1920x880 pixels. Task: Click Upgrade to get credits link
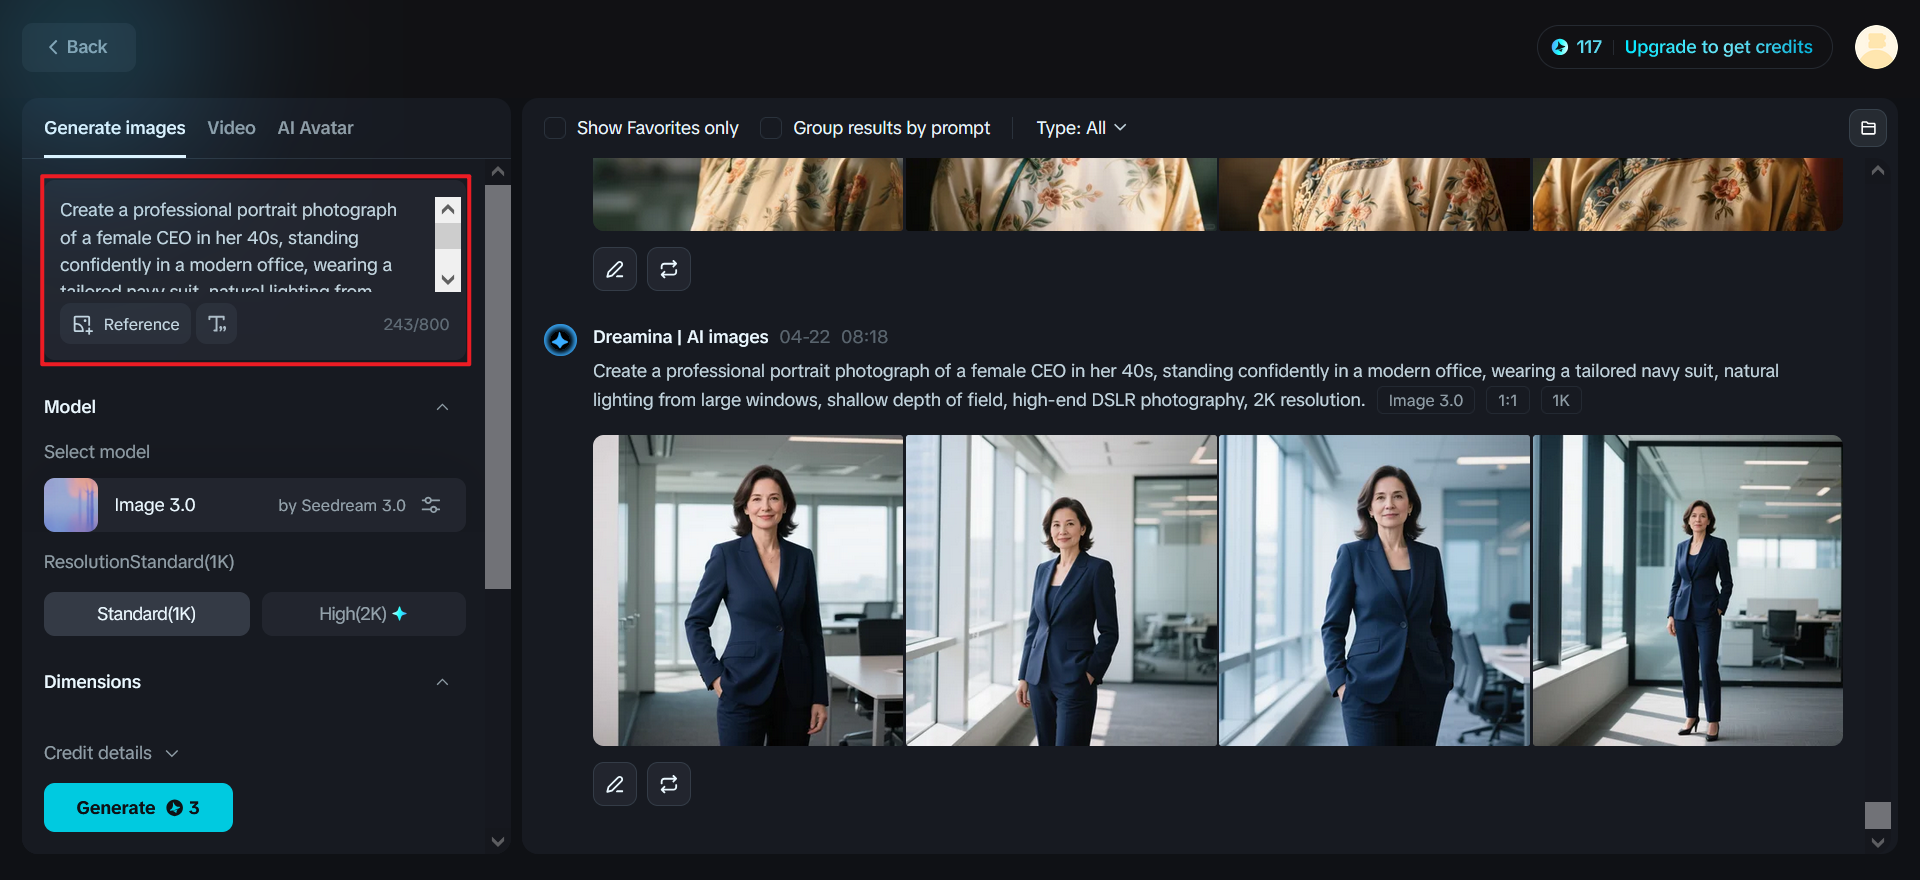point(1718,47)
